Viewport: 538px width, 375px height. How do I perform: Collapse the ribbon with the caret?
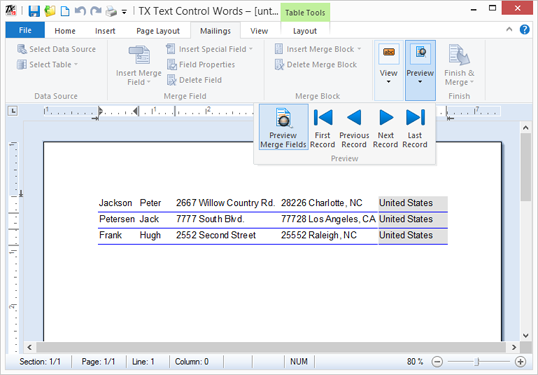(x=509, y=30)
